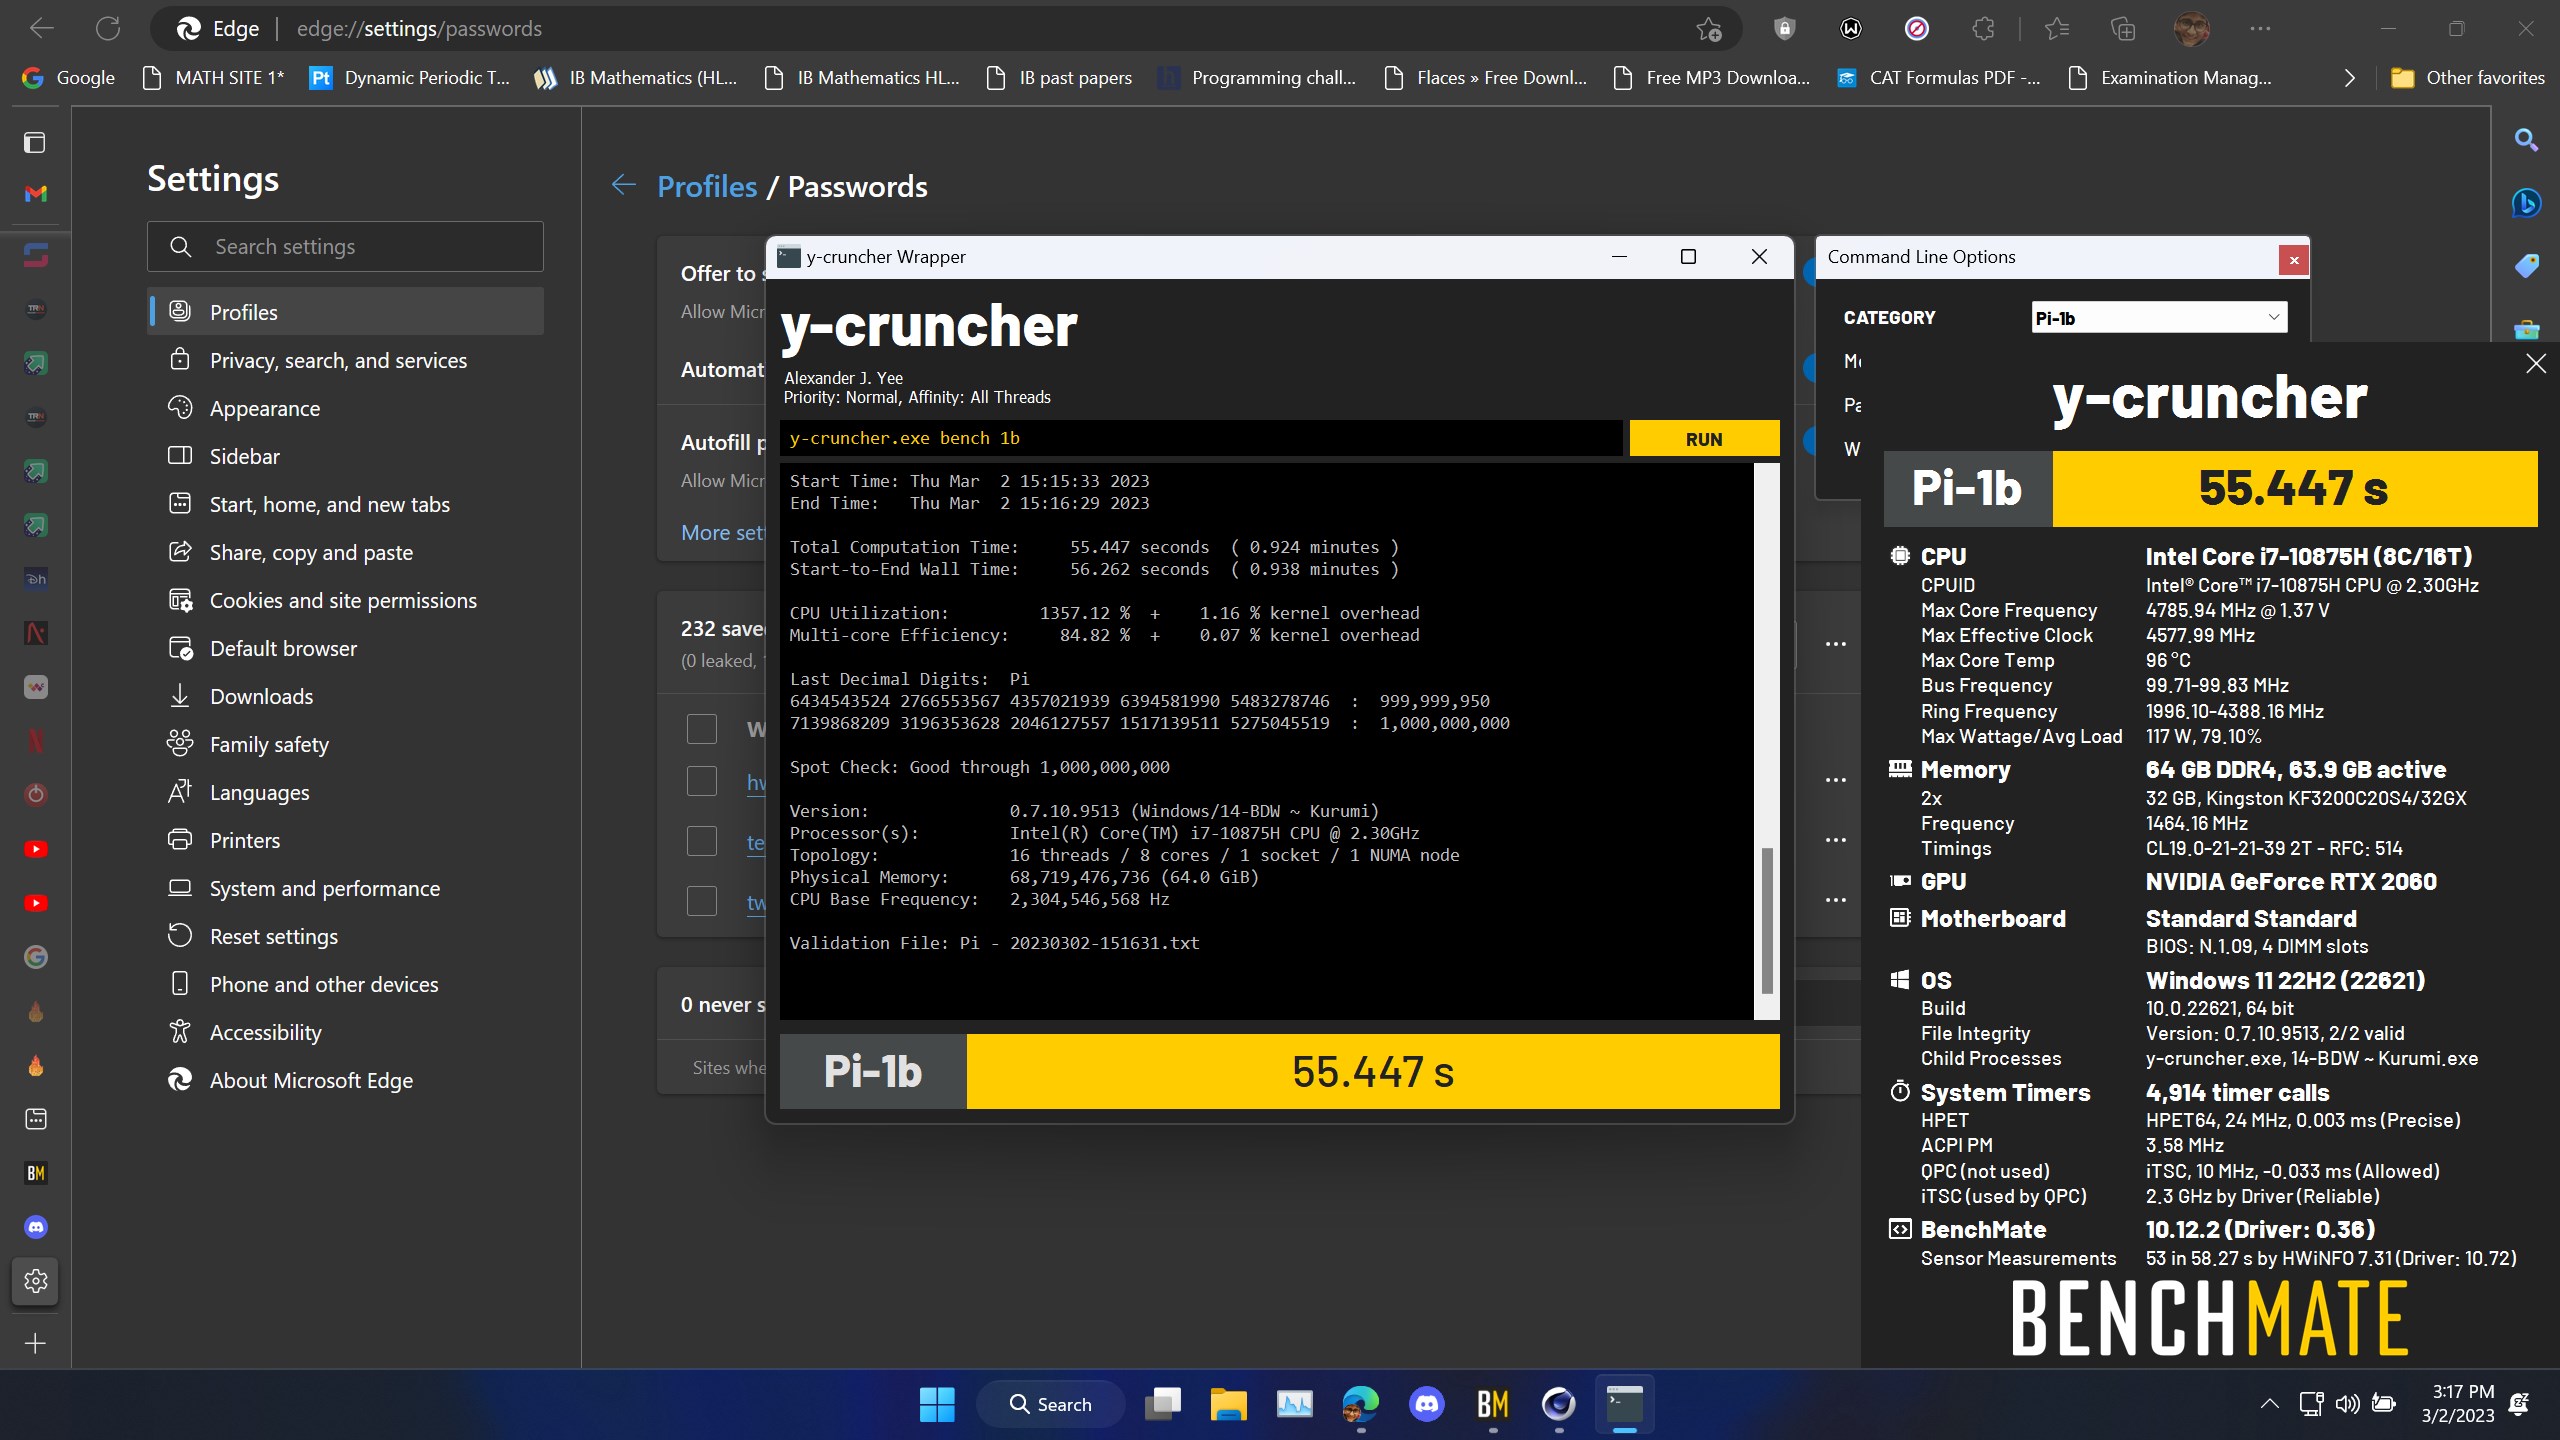Viewport: 2560px width, 1440px height.
Task: Open File Explorer from the taskbar
Action: coord(1228,1404)
